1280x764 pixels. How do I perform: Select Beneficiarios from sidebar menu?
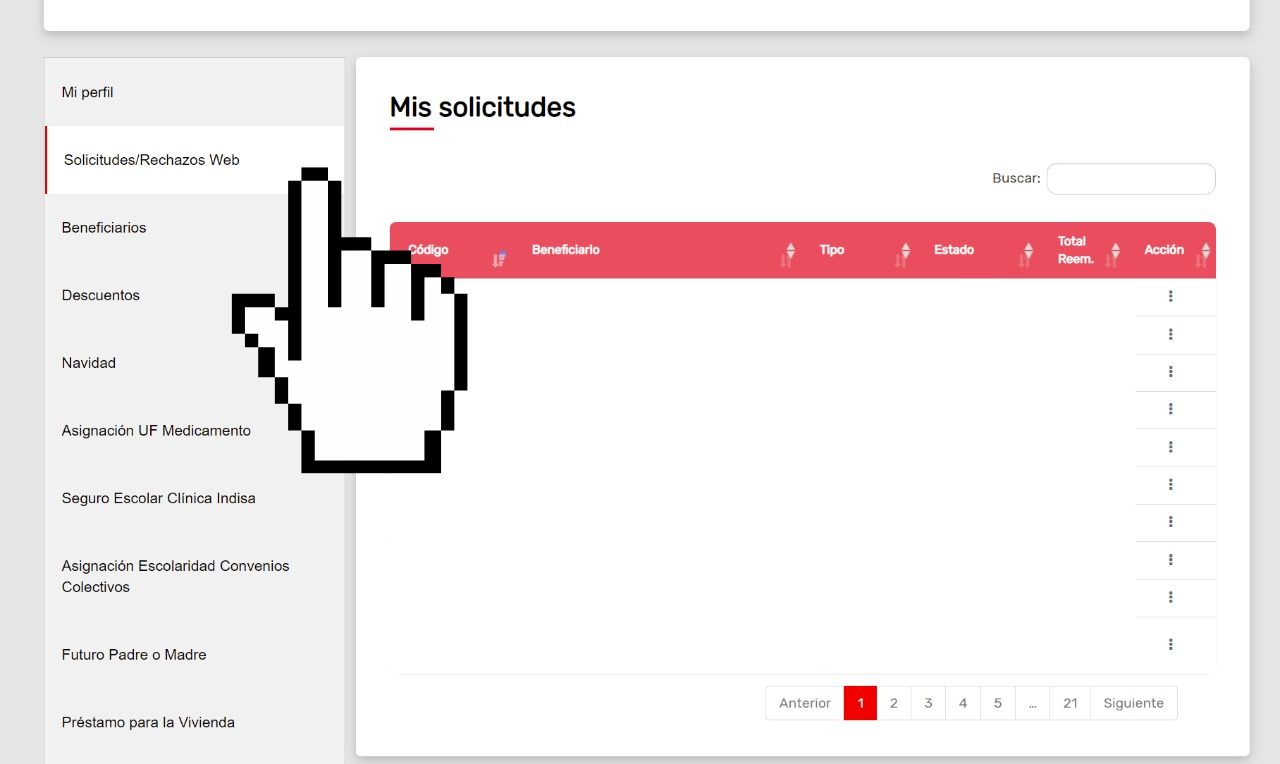point(104,228)
